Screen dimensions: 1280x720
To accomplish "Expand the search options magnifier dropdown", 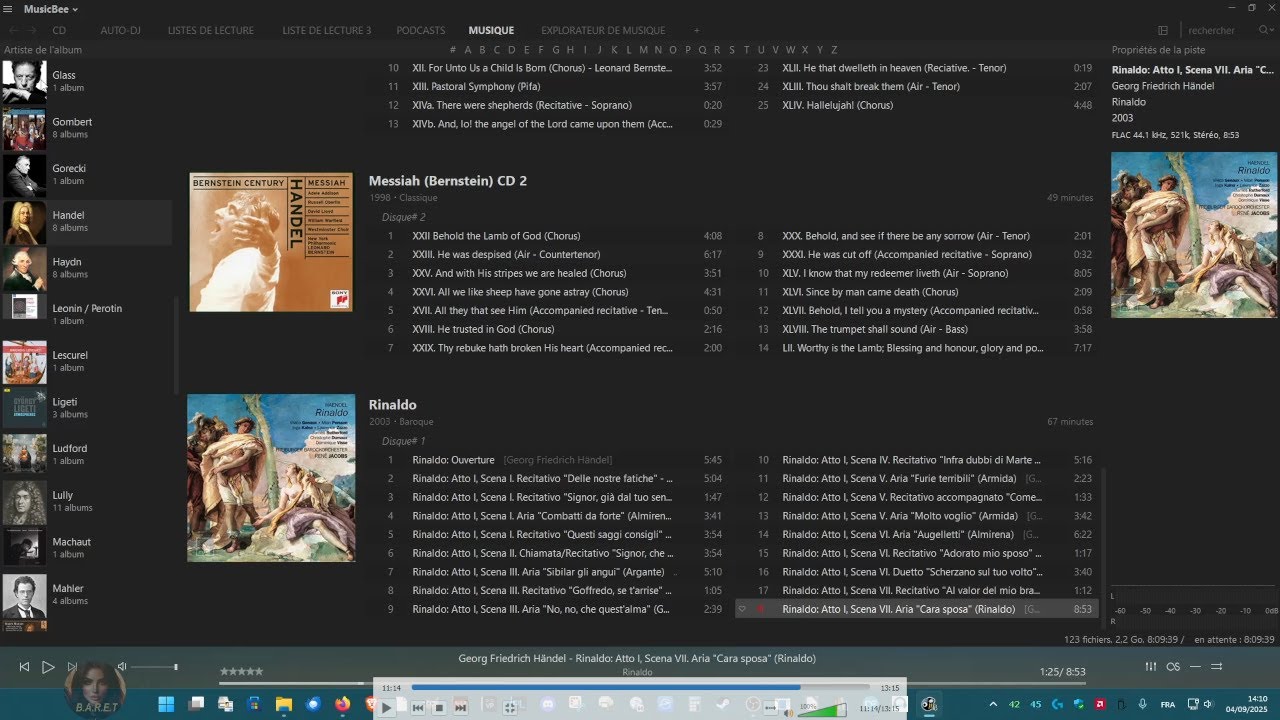I will (x=1266, y=31).
